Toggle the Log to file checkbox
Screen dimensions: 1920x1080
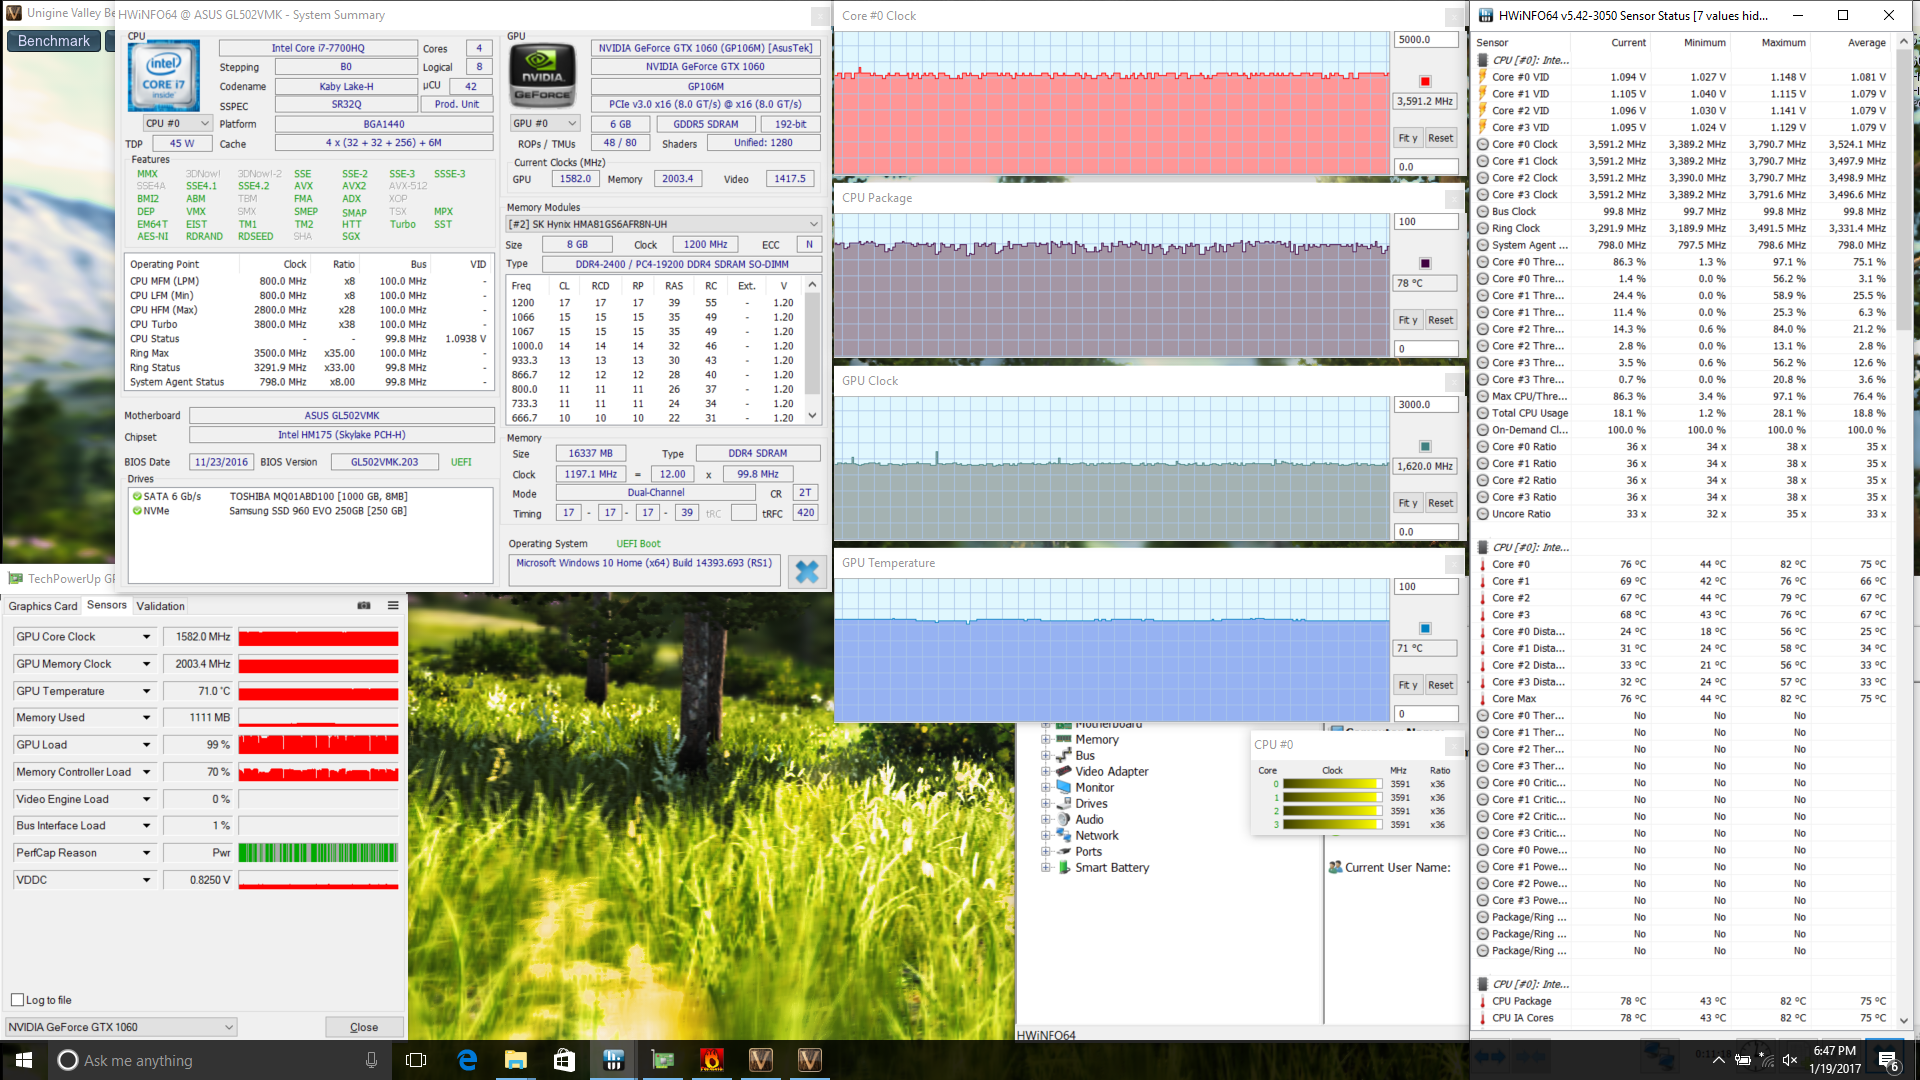[17, 1000]
